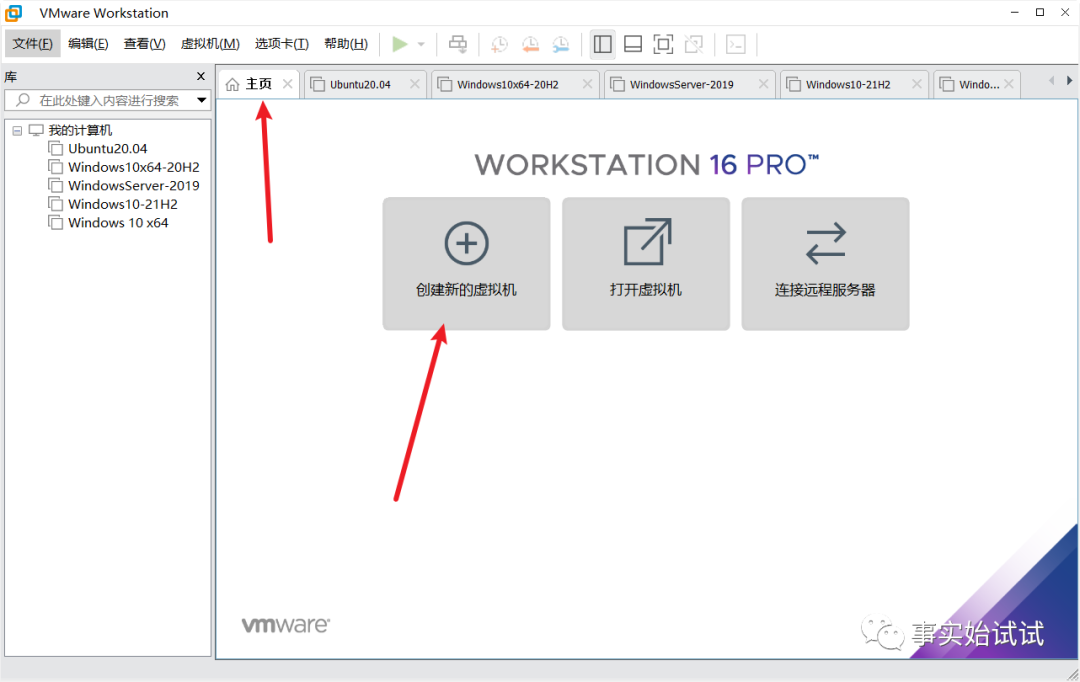Click the home icon on 主页 tab
Viewport: 1080px width, 682px height.
point(233,84)
